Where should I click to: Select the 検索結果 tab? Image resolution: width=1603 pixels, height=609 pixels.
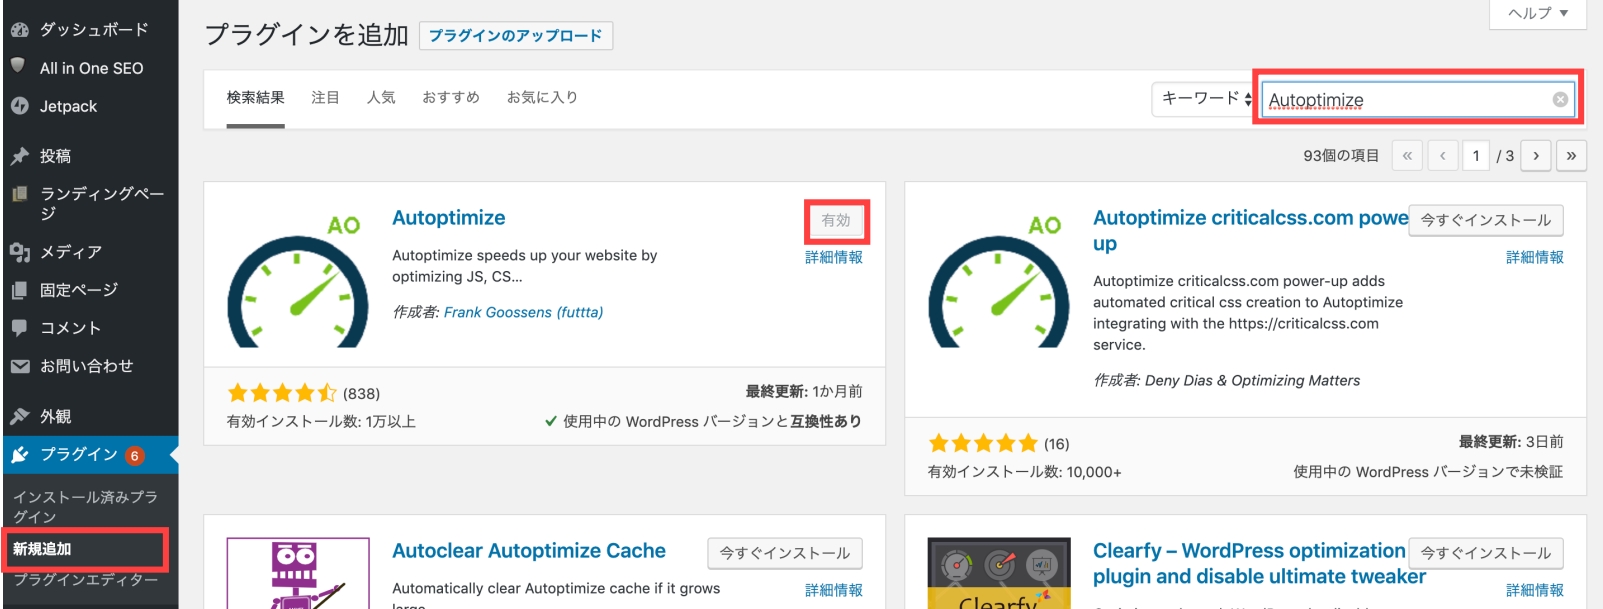pyautogui.click(x=255, y=98)
